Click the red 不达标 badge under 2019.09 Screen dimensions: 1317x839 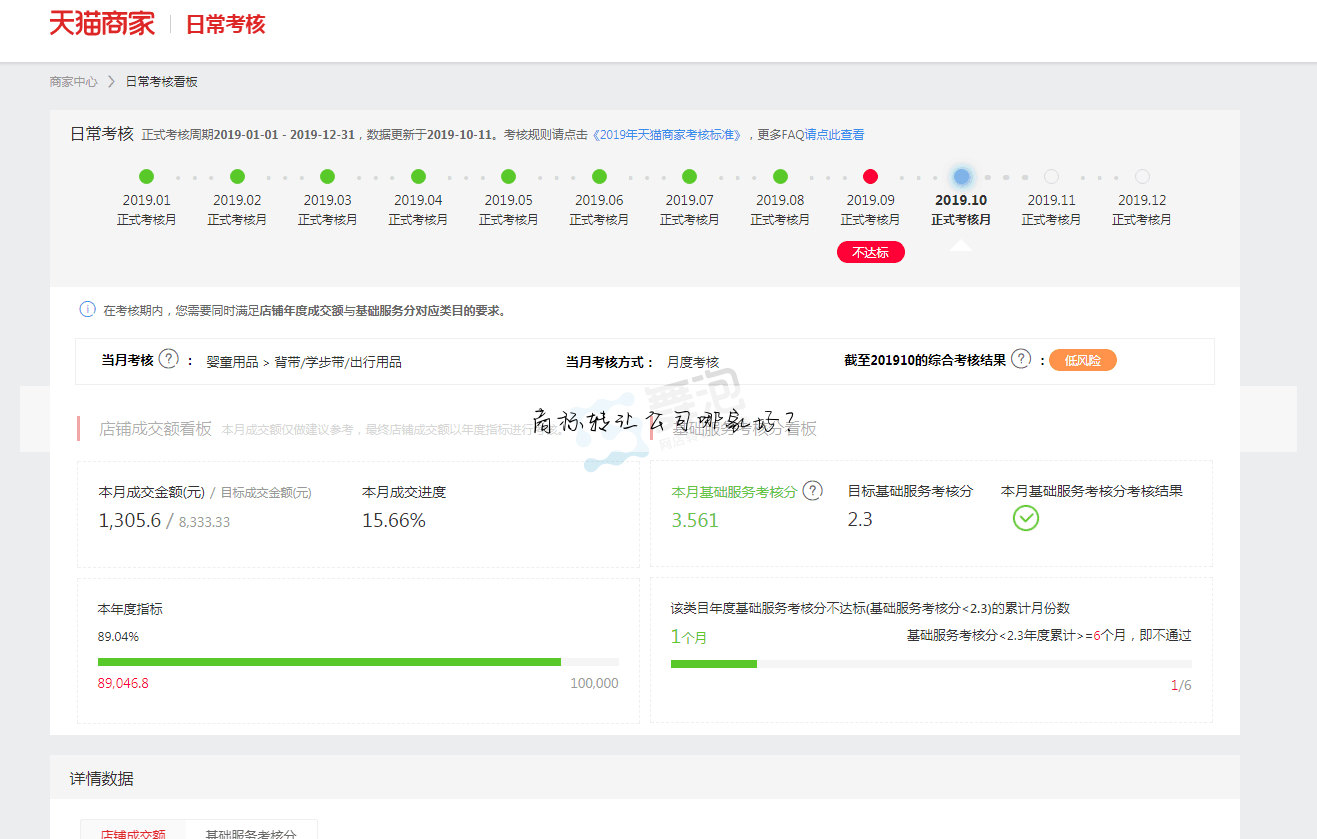(870, 252)
